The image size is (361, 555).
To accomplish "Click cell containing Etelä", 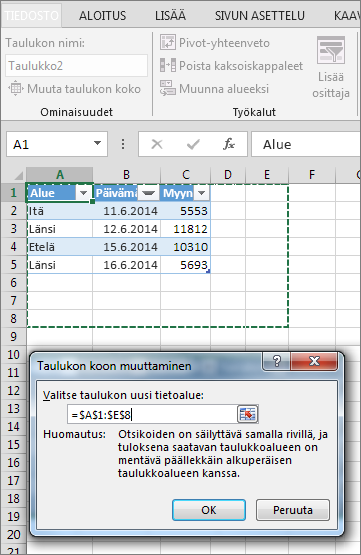I will point(59,247).
